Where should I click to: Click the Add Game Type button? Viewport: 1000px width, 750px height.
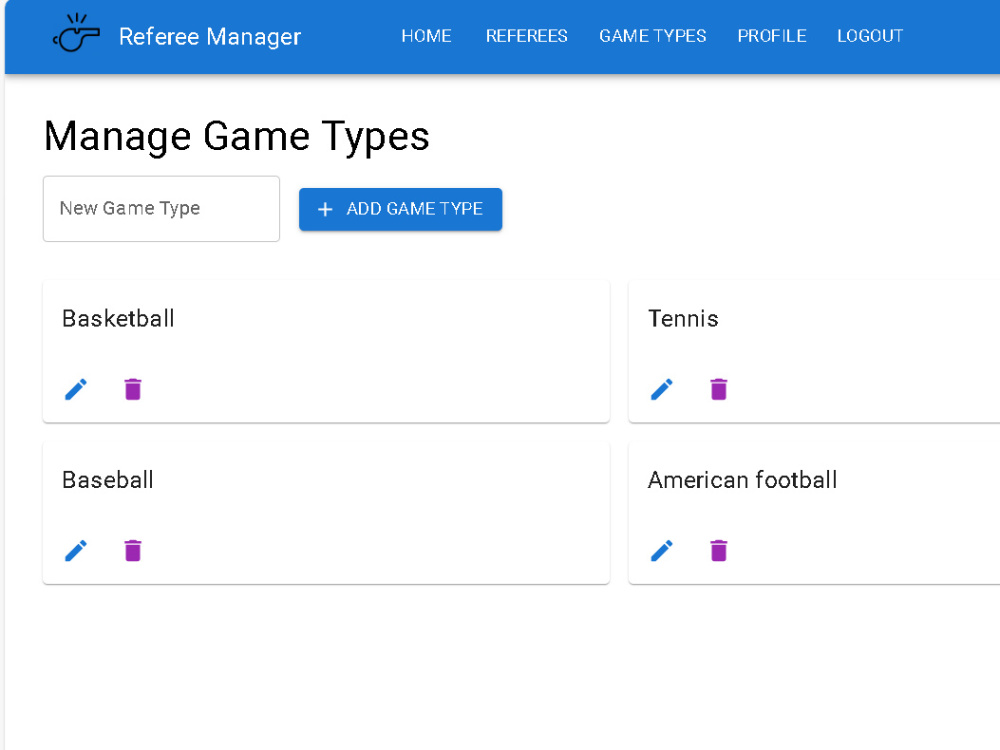[401, 209]
